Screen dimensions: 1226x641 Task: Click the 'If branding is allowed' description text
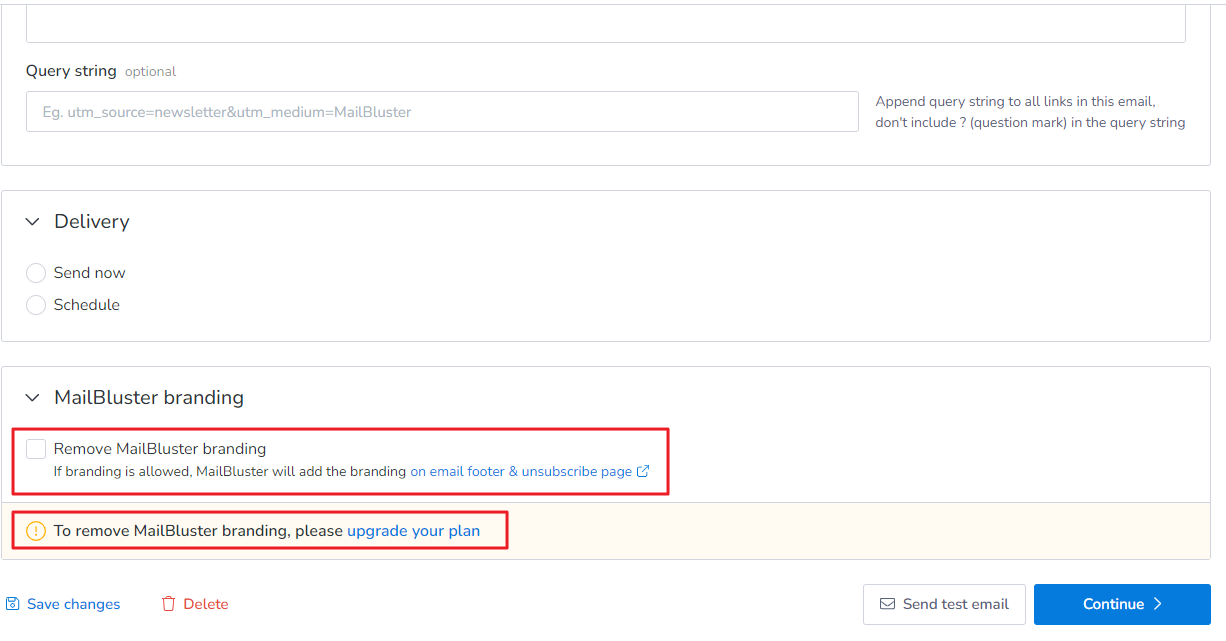point(230,471)
